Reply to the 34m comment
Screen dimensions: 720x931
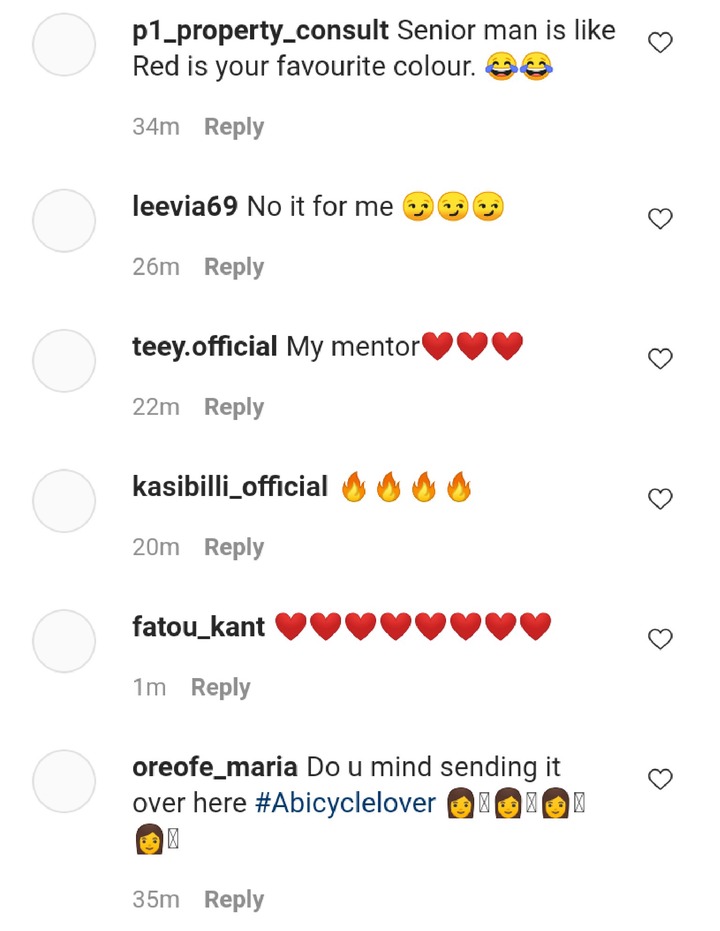(234, 127)
